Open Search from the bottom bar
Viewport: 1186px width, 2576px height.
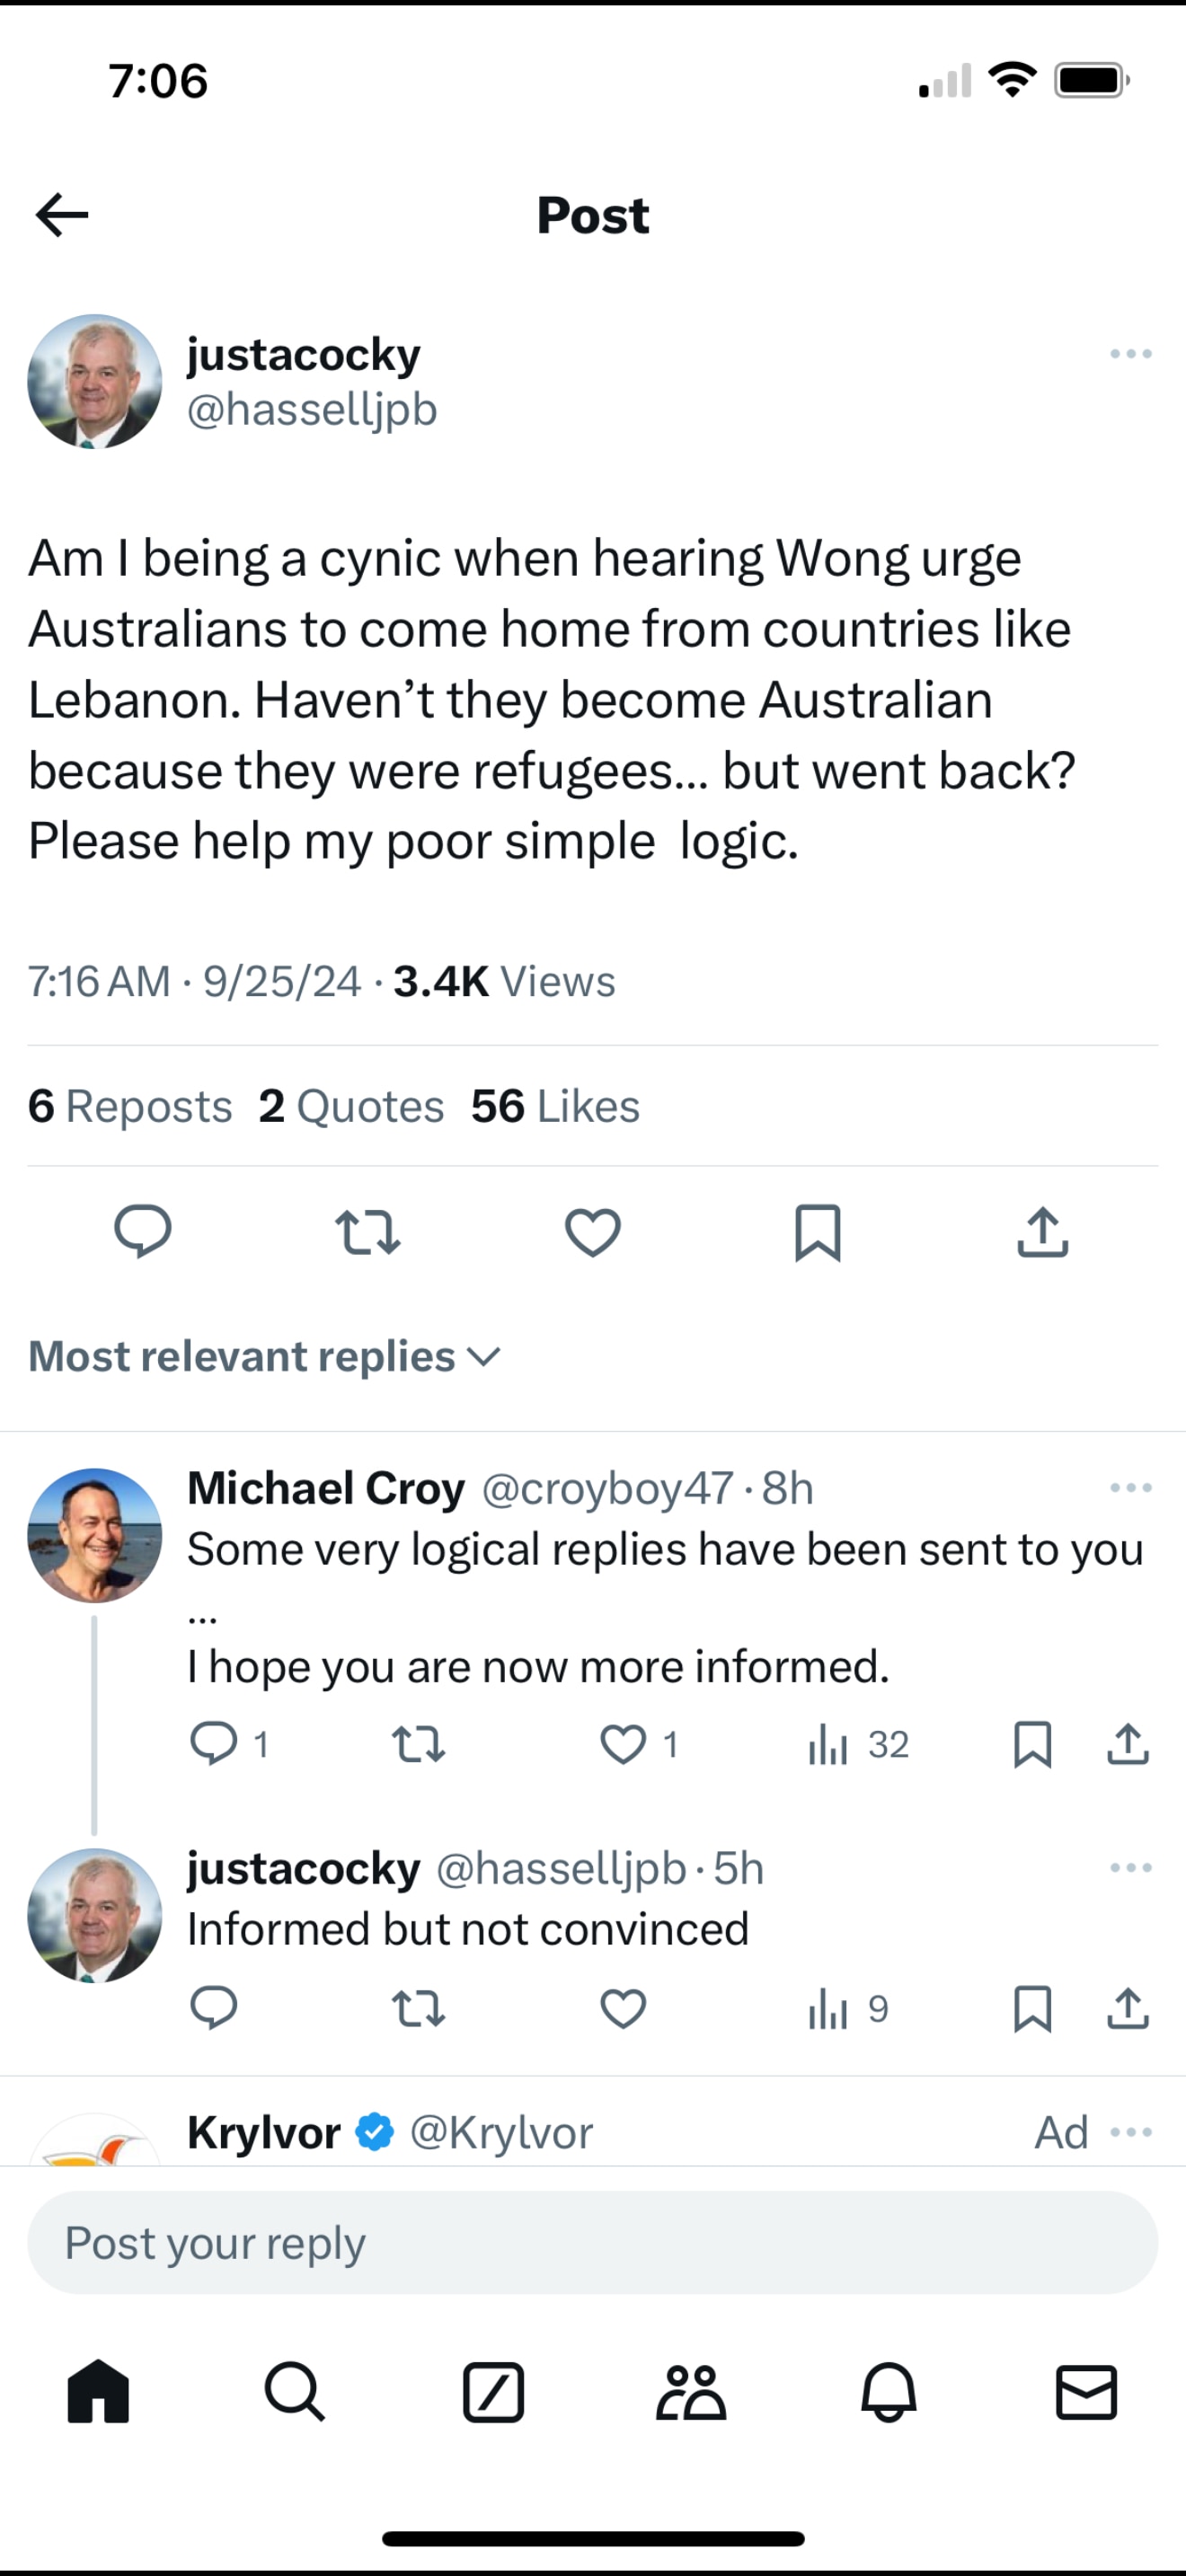point(295,2394)
